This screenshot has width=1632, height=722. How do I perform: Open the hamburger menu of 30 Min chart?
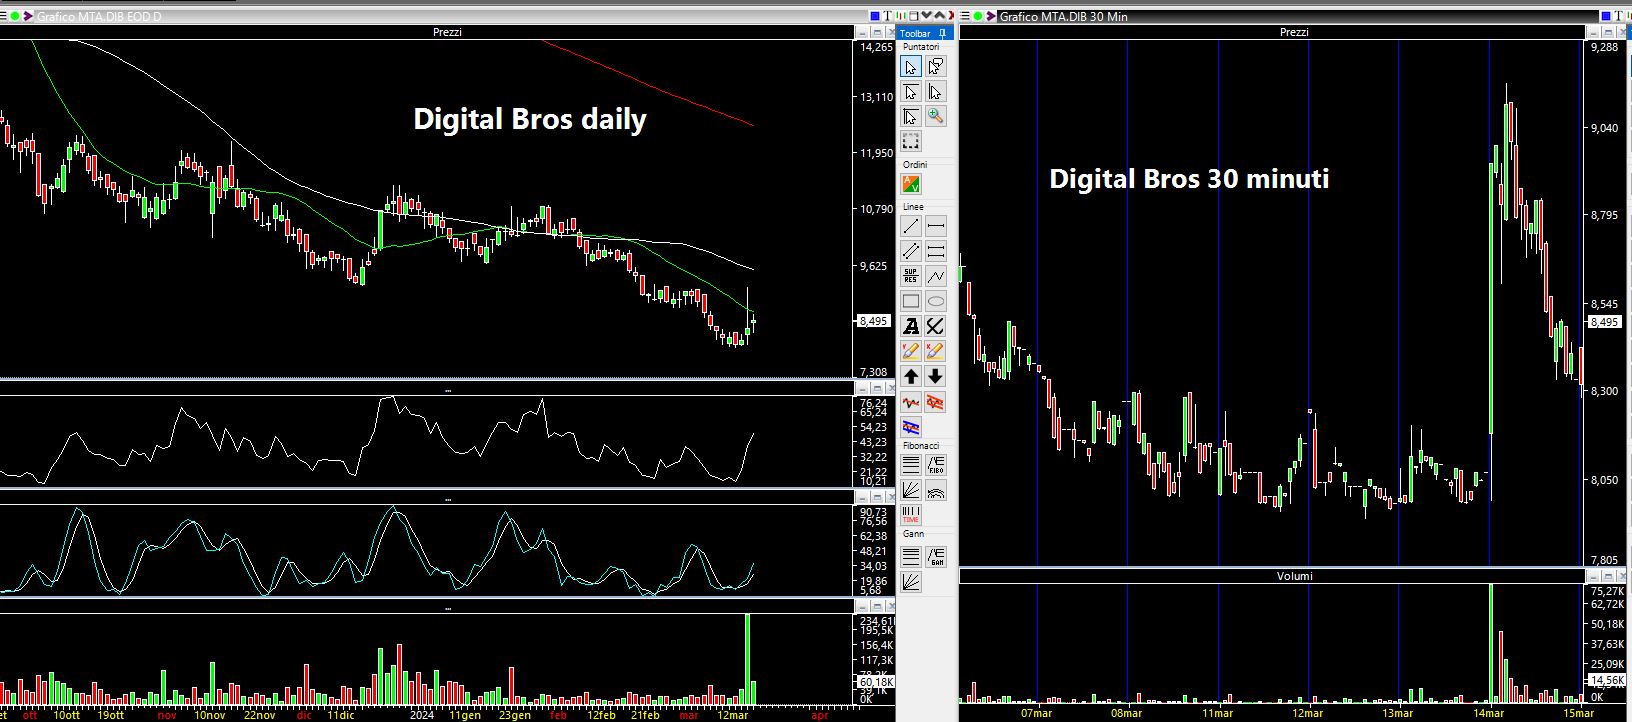(964, 16)
